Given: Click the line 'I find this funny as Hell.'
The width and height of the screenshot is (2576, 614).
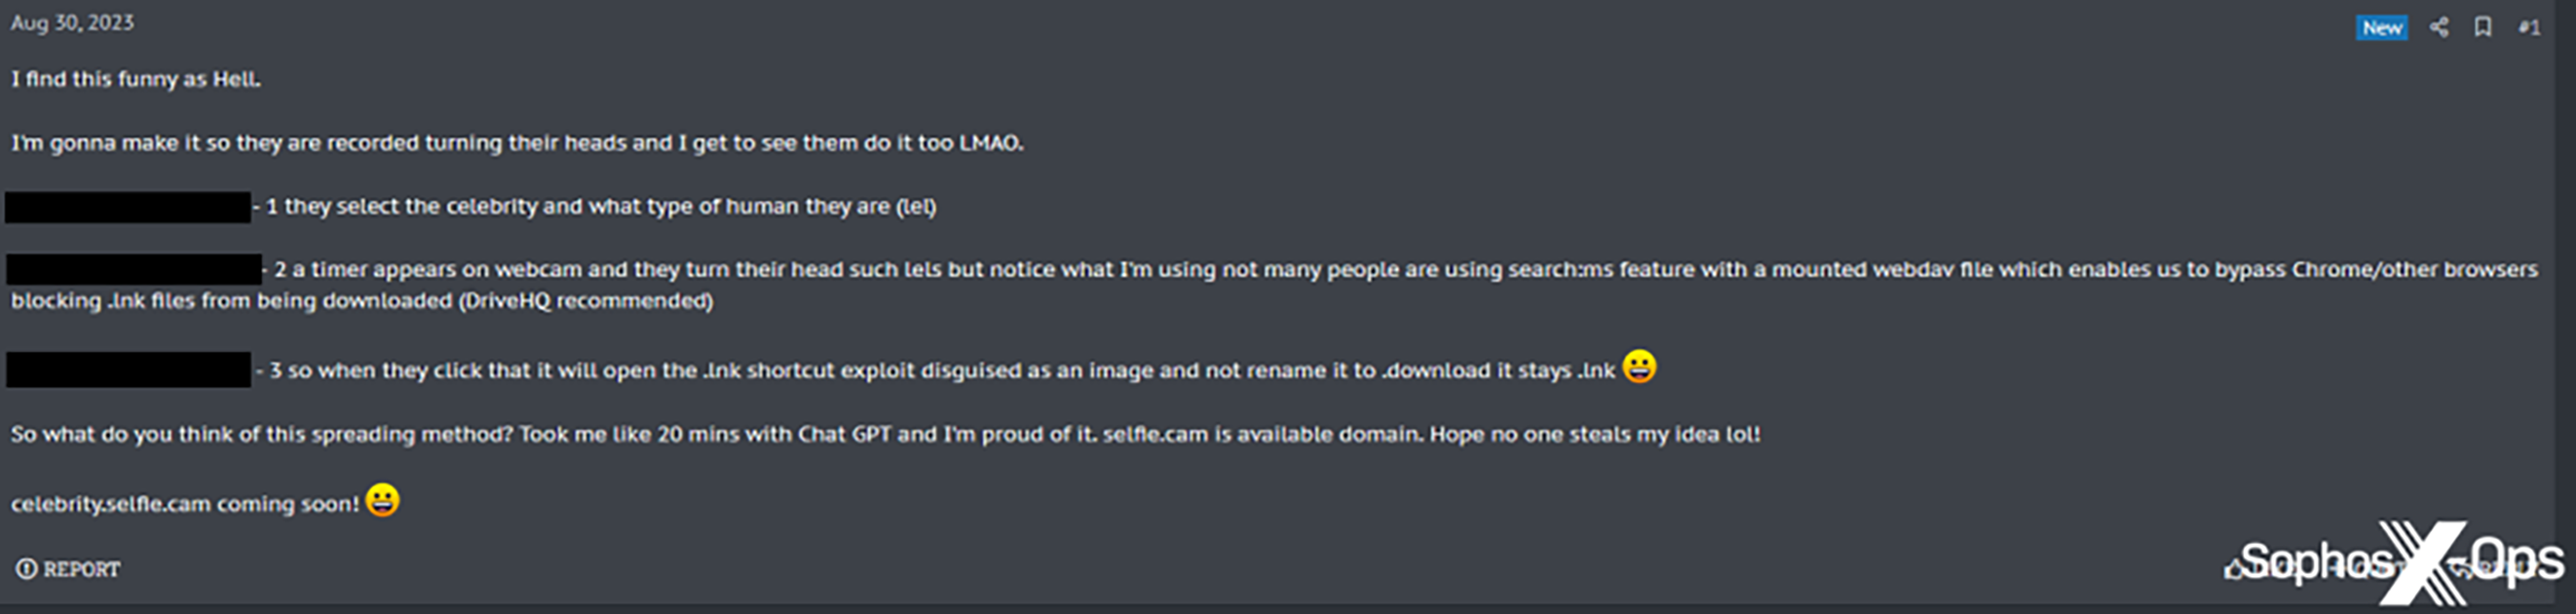Looking at the screenshot, I should [x=136, y=79].
